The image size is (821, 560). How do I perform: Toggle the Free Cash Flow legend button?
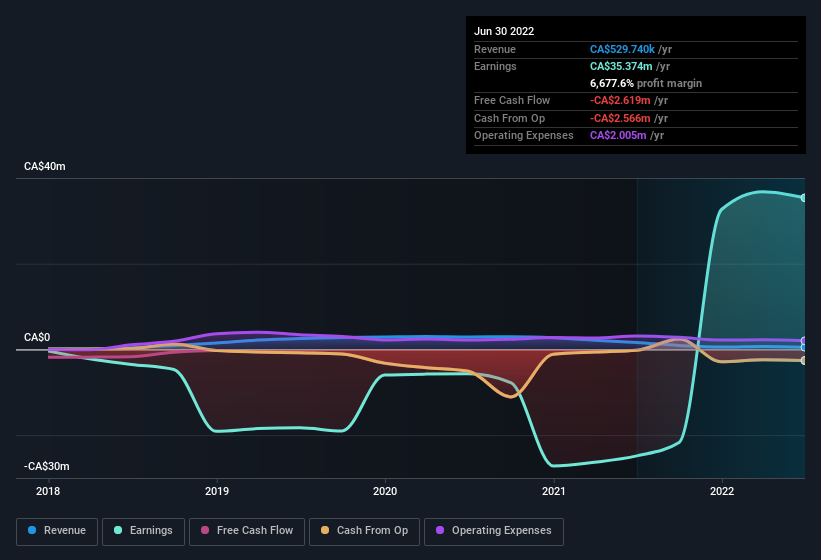247,531
